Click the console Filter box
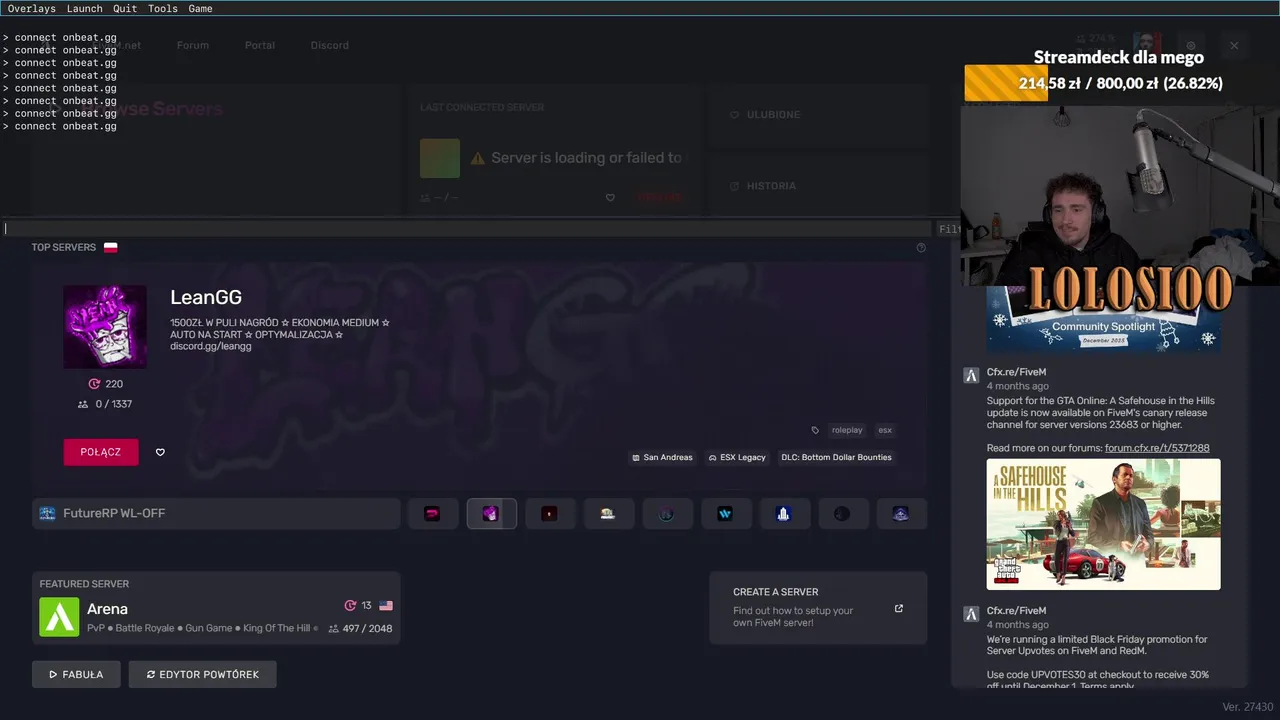The height and width of the screenshot is (720, 1280). 948,228
